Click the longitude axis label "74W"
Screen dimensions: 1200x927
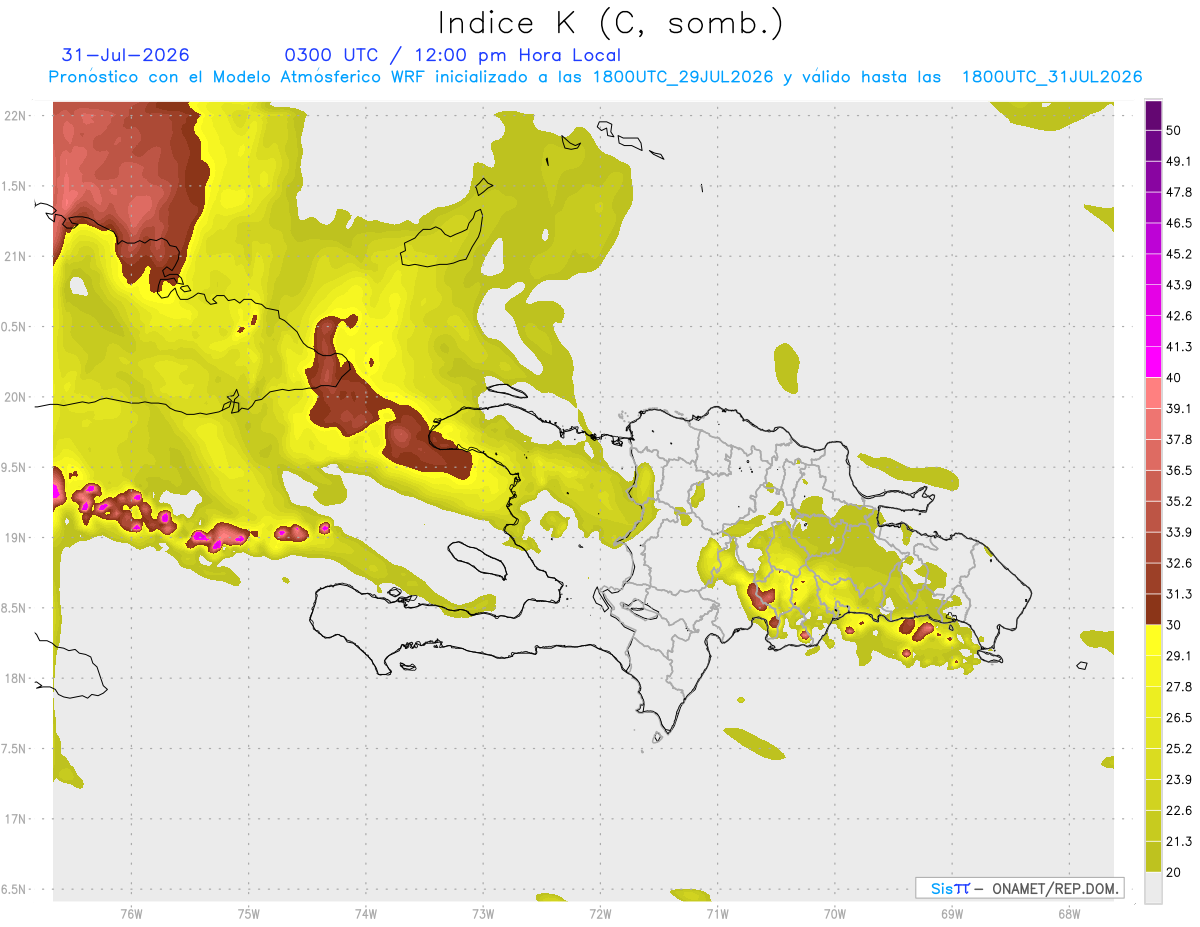pos(365,914)
